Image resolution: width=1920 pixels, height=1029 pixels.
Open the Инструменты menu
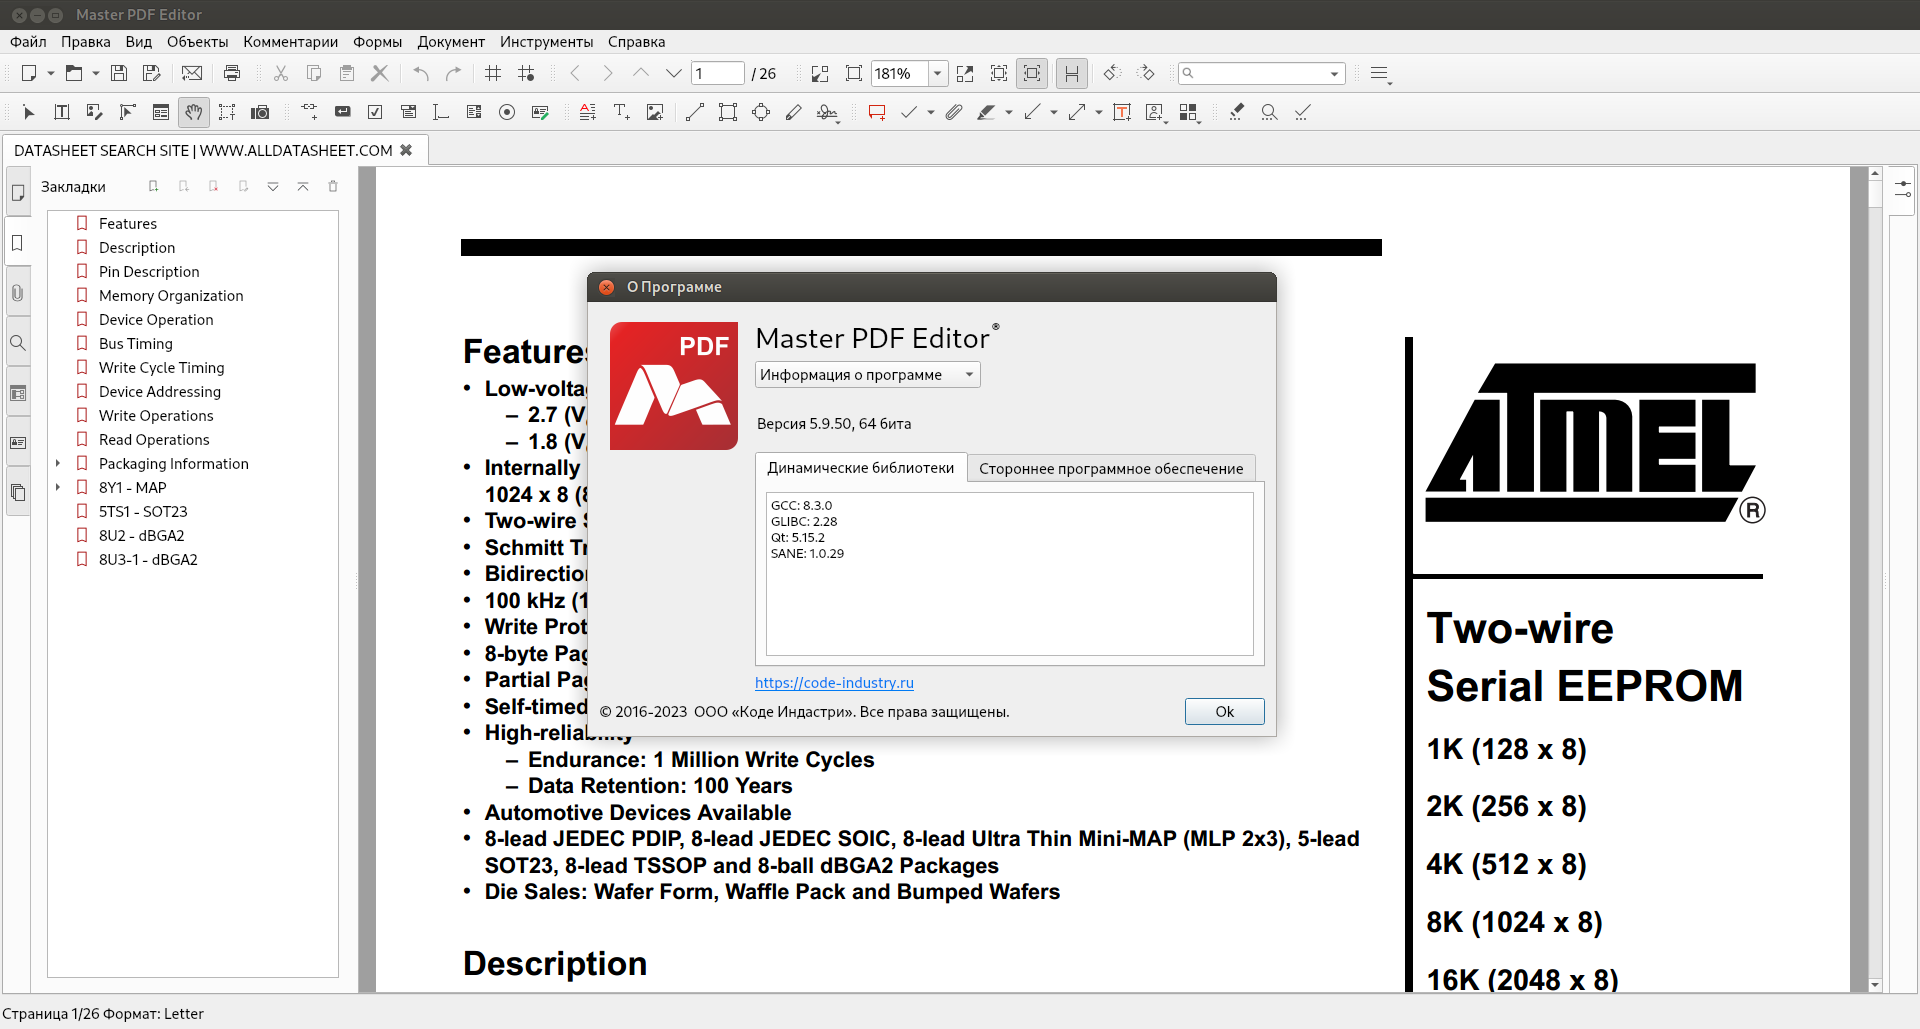click(x=546, y=42)
